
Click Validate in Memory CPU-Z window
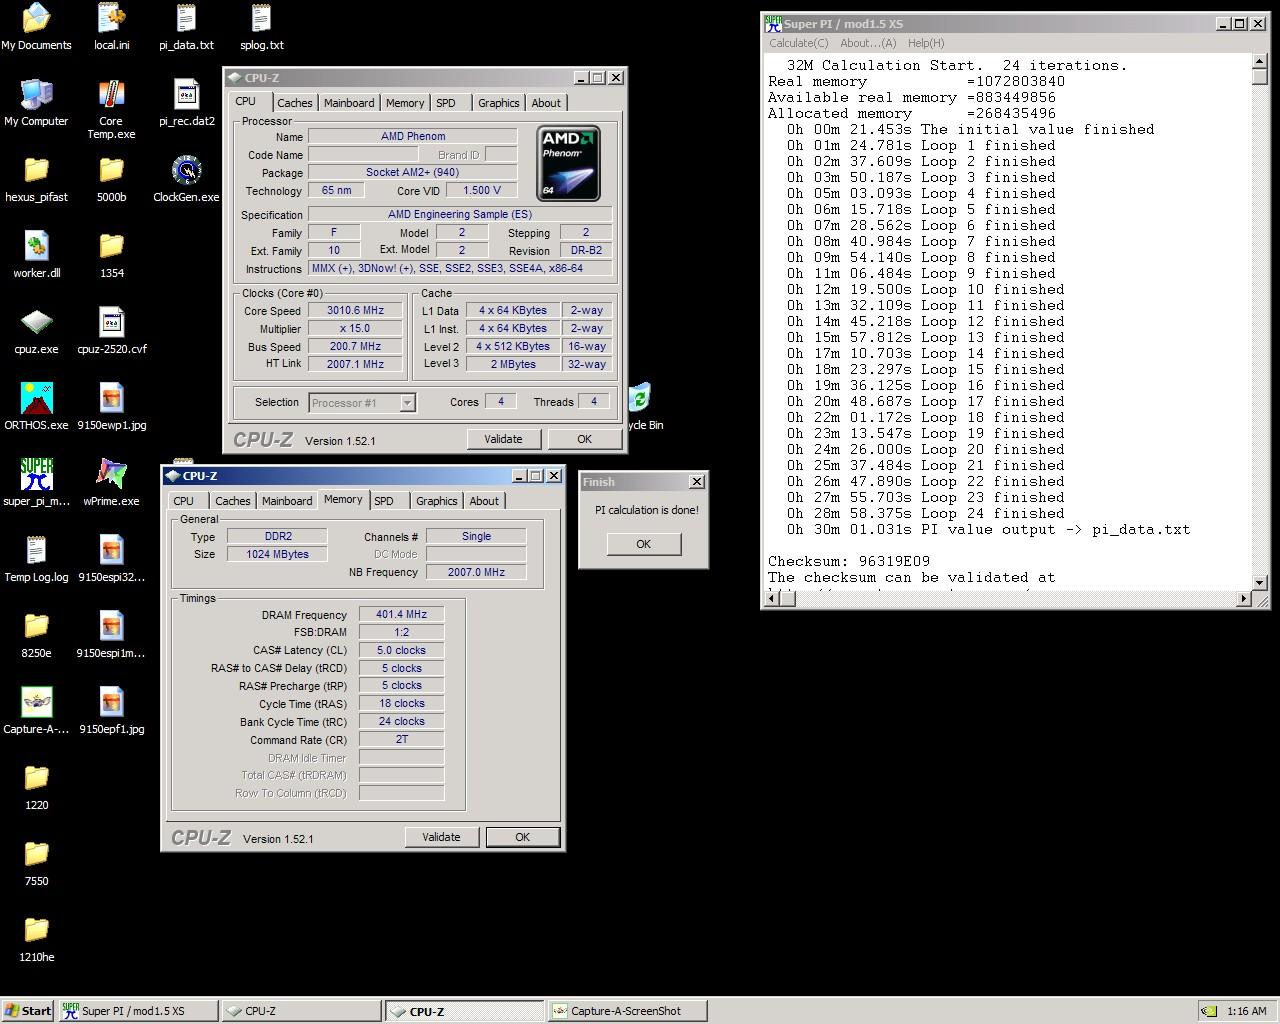pos(441,837)
